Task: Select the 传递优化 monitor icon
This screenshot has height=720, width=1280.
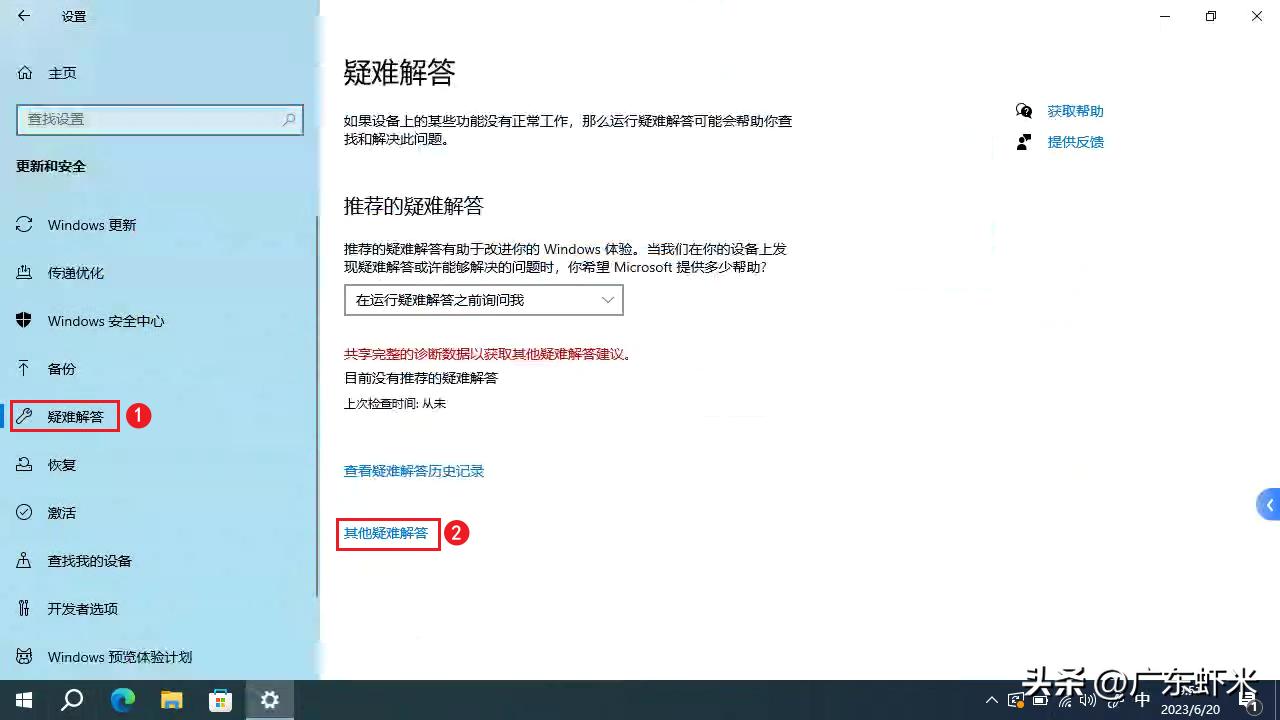Action: tap(24, 273)
